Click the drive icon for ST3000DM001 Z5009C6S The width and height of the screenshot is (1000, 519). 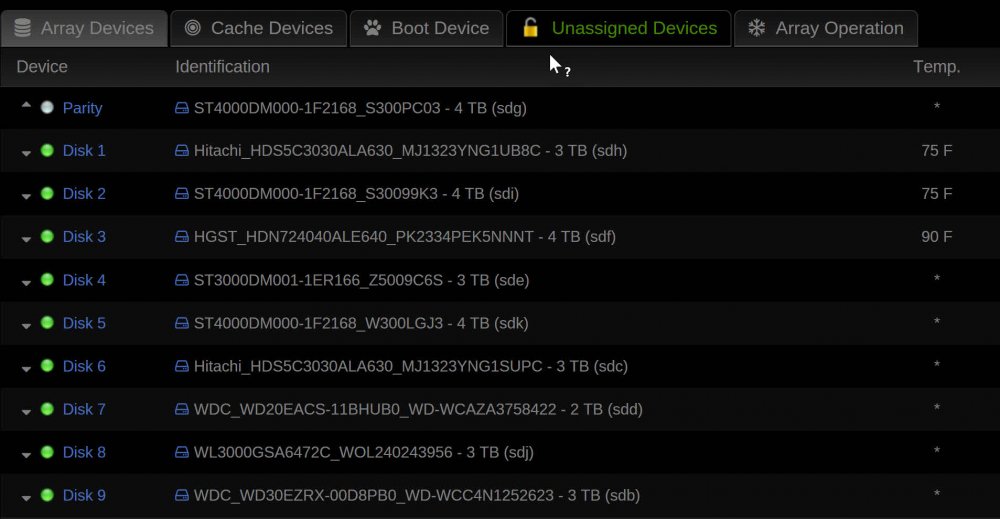click(x=182, y=280)
